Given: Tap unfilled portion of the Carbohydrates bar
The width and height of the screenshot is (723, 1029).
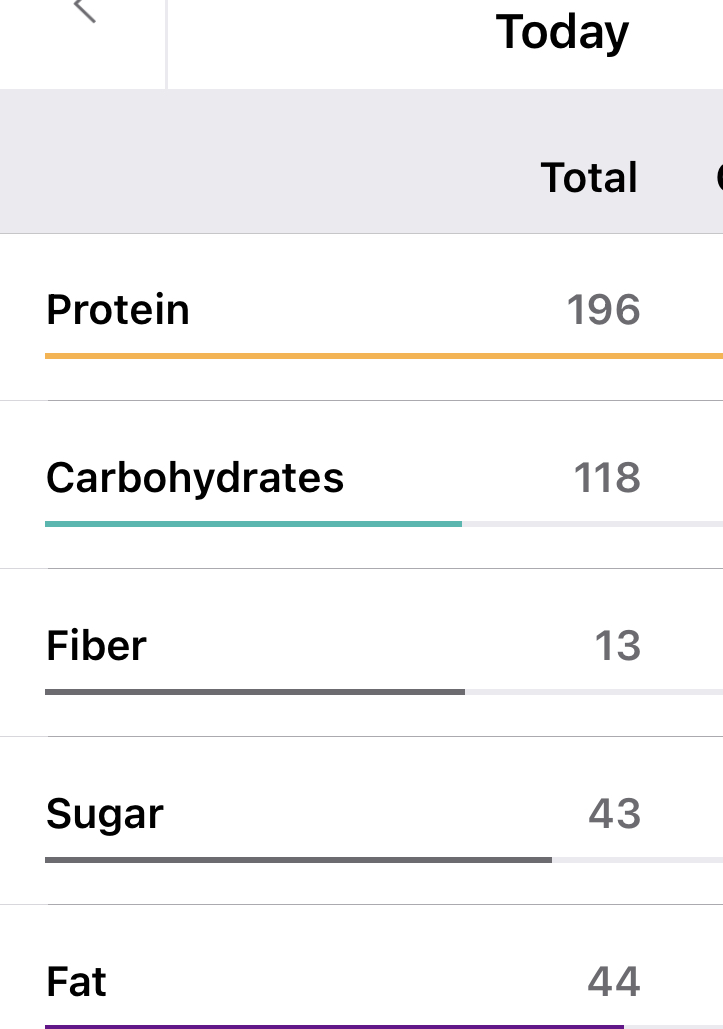Looking at the screenshot, I should (592, 523).
